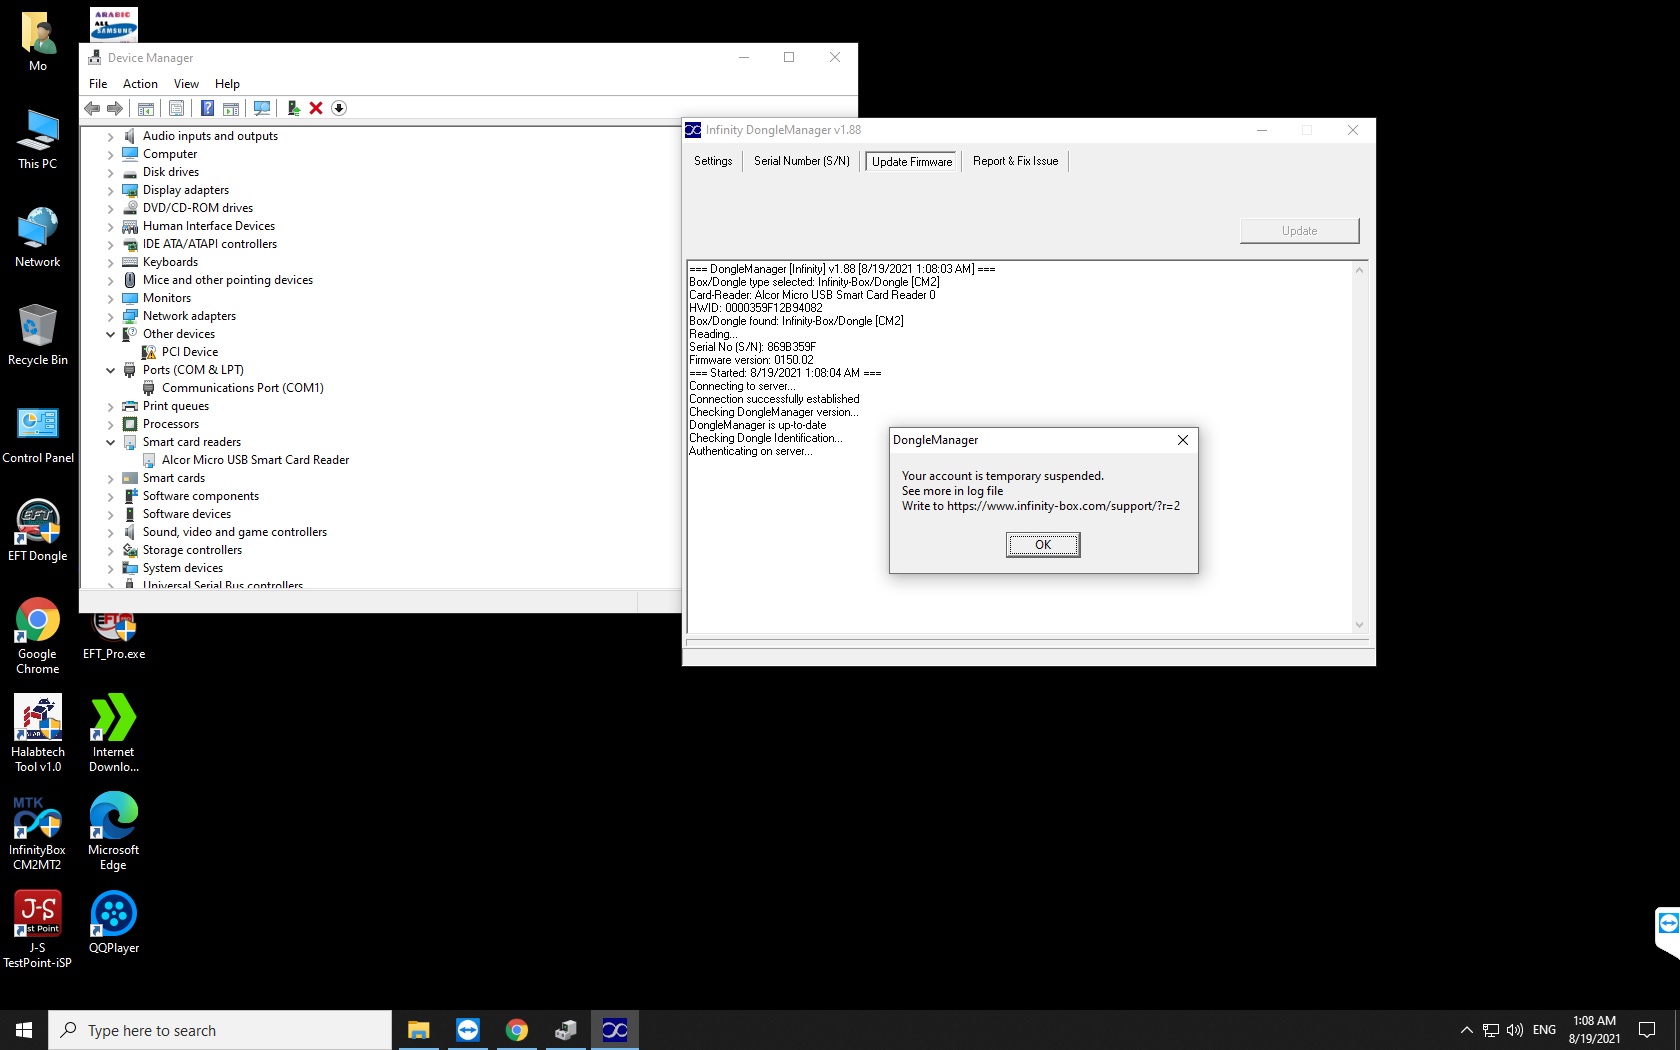Click the Back arrow in Device Manager toolbar

coord(92,108)
